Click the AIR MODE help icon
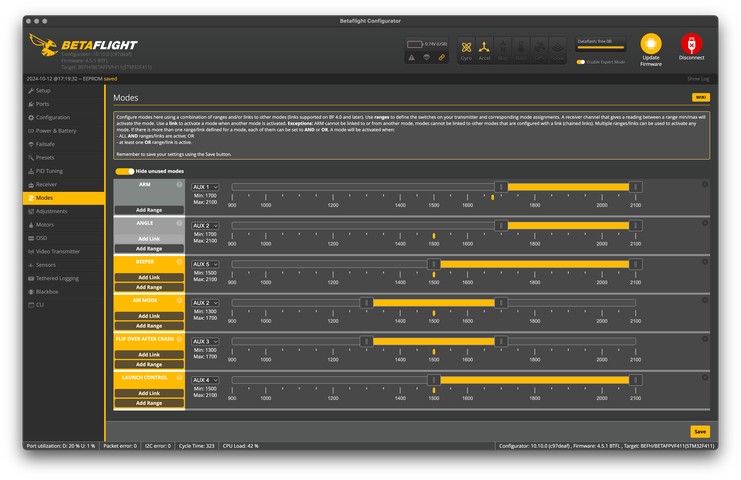The height and width of the screenshot is (480, 741). (180, 300)
